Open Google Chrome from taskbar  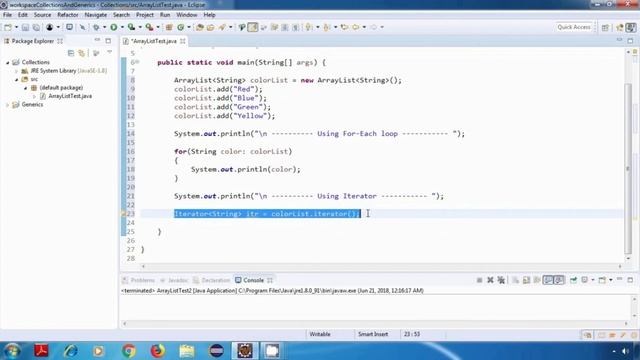coord(129,351)
